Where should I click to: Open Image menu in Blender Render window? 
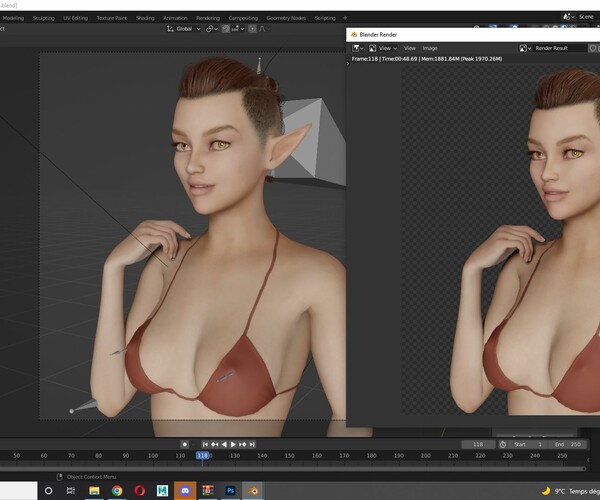430,48
